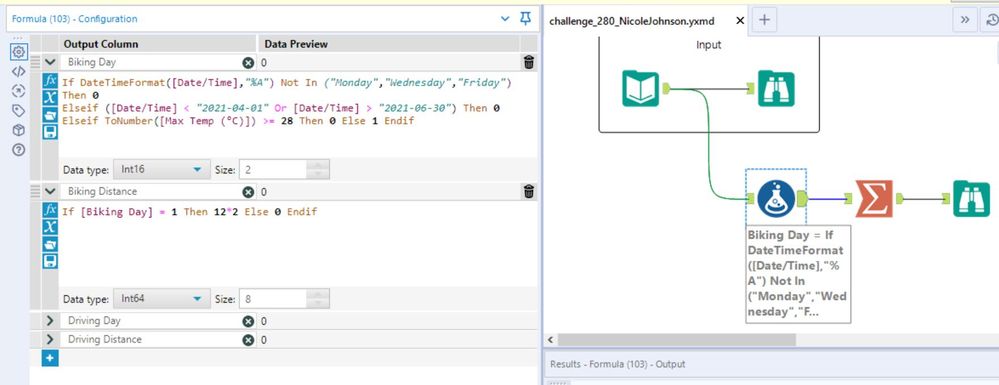Click the Results - Formula (103) - Output title
This screenshot has height=385, width=999.
(617, 365)
